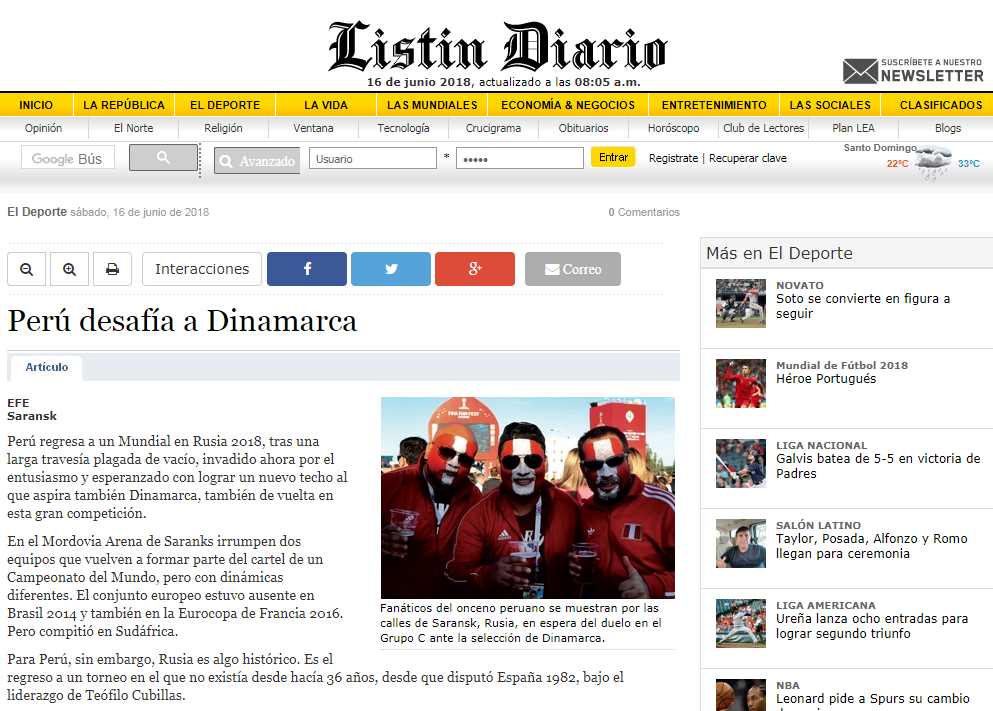The image size is (993, 711).
Task: Open ENTRETENIMIENTO section
Action: click(x=714, y=105)
